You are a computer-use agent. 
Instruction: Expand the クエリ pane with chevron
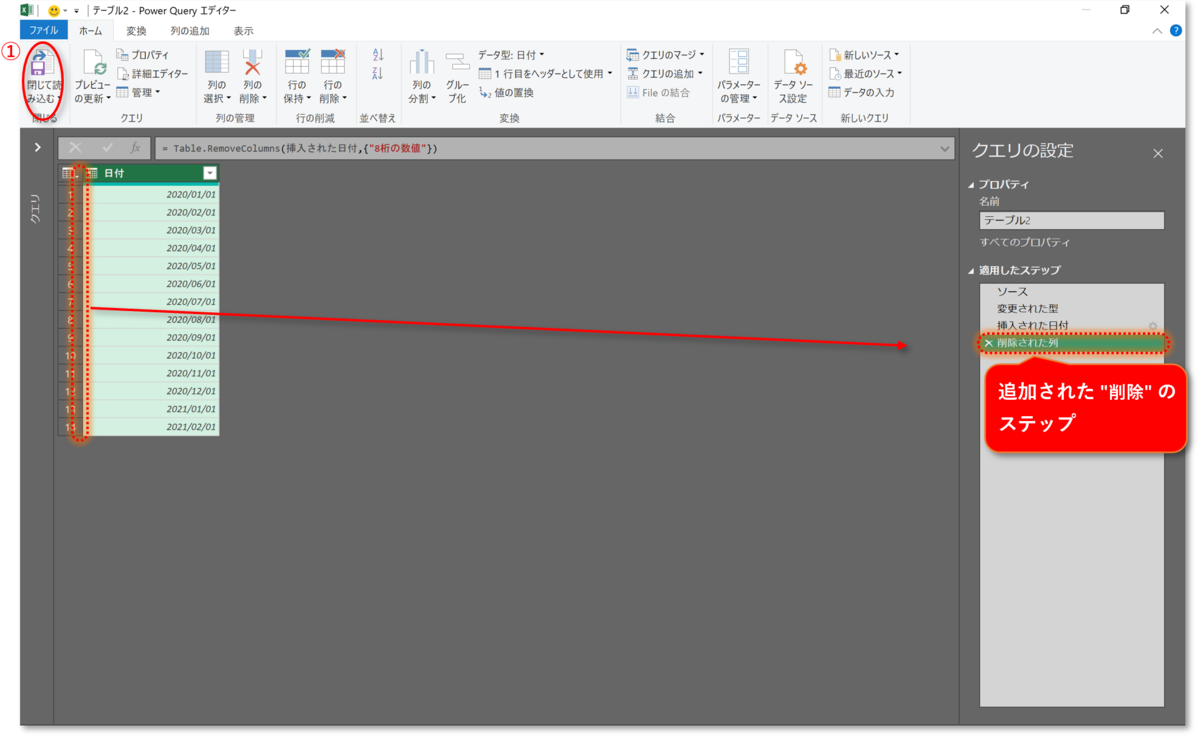pyautogui.click(x=37, y=147)
